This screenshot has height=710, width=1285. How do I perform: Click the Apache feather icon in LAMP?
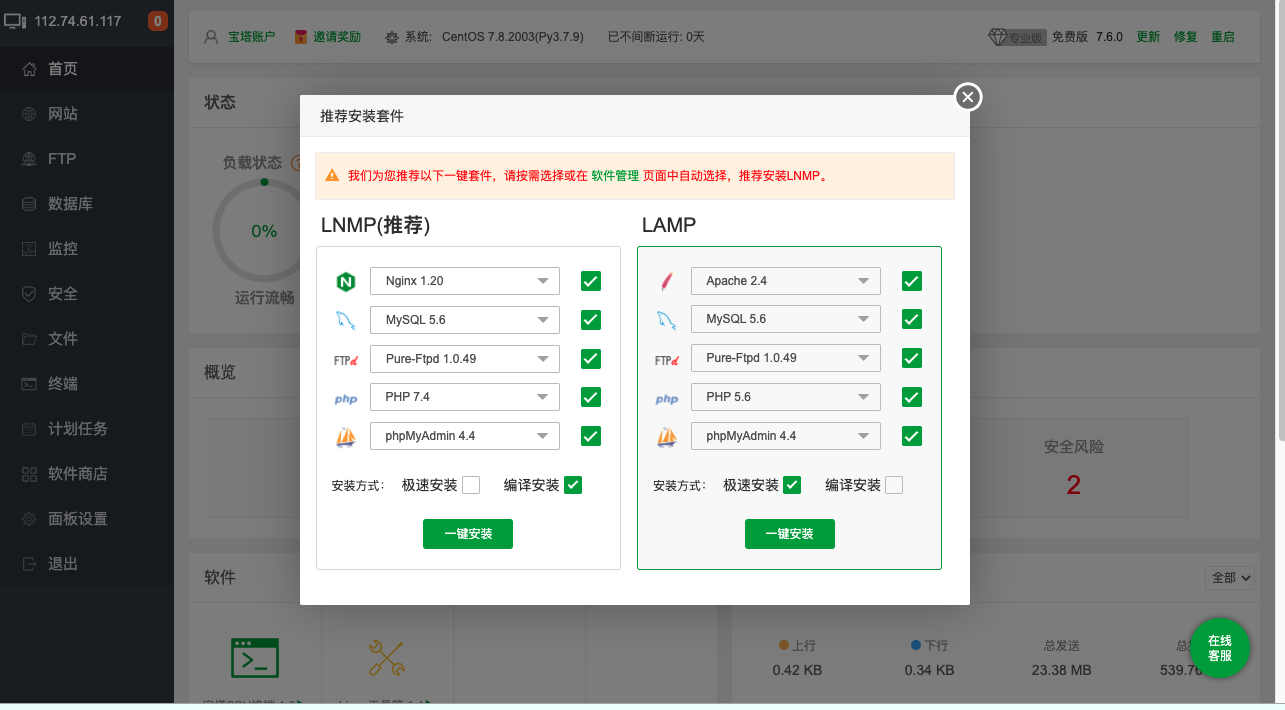coord(667,282)
